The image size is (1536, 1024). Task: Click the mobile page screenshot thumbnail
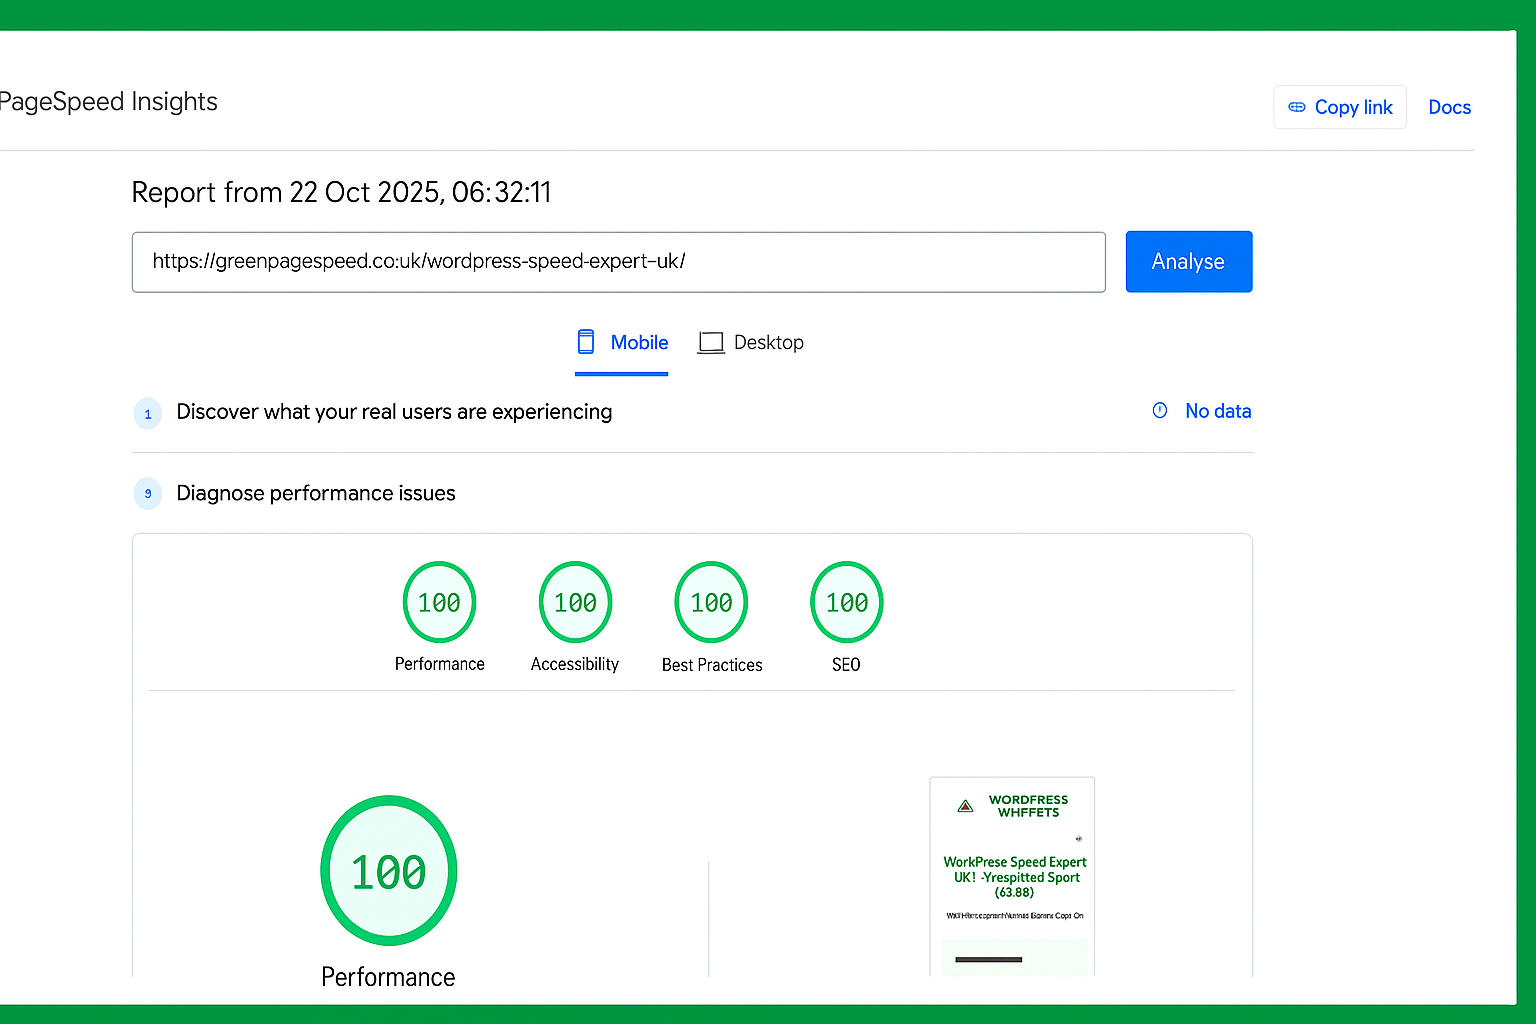point(1012,876)
